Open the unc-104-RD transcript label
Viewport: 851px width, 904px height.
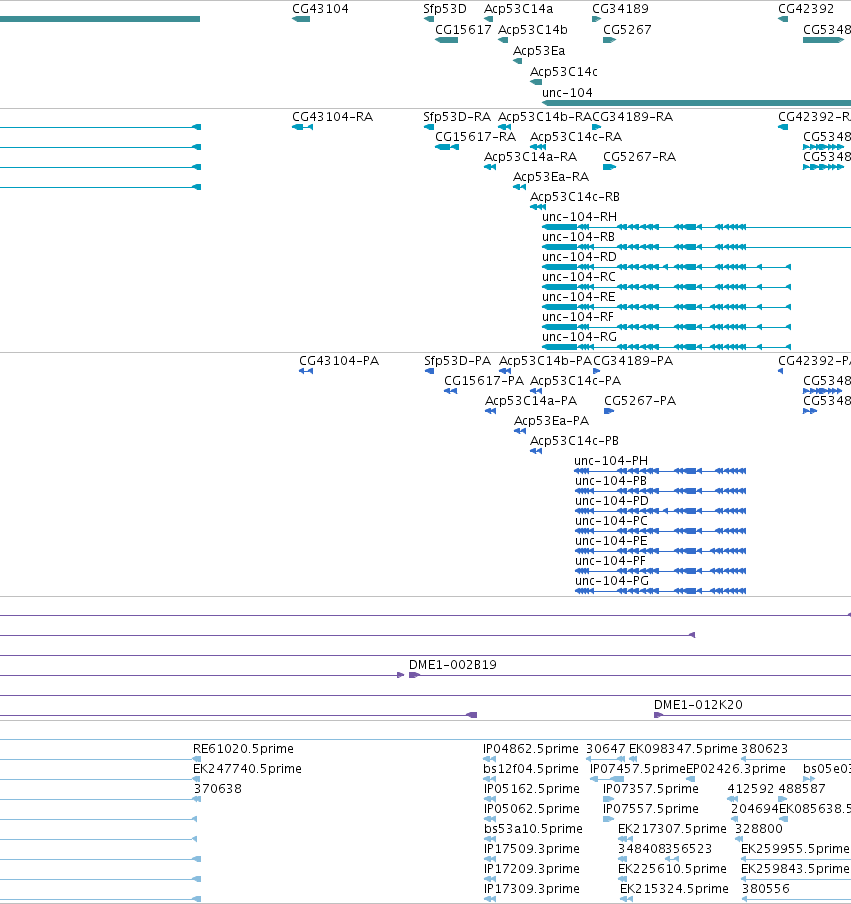579,257
